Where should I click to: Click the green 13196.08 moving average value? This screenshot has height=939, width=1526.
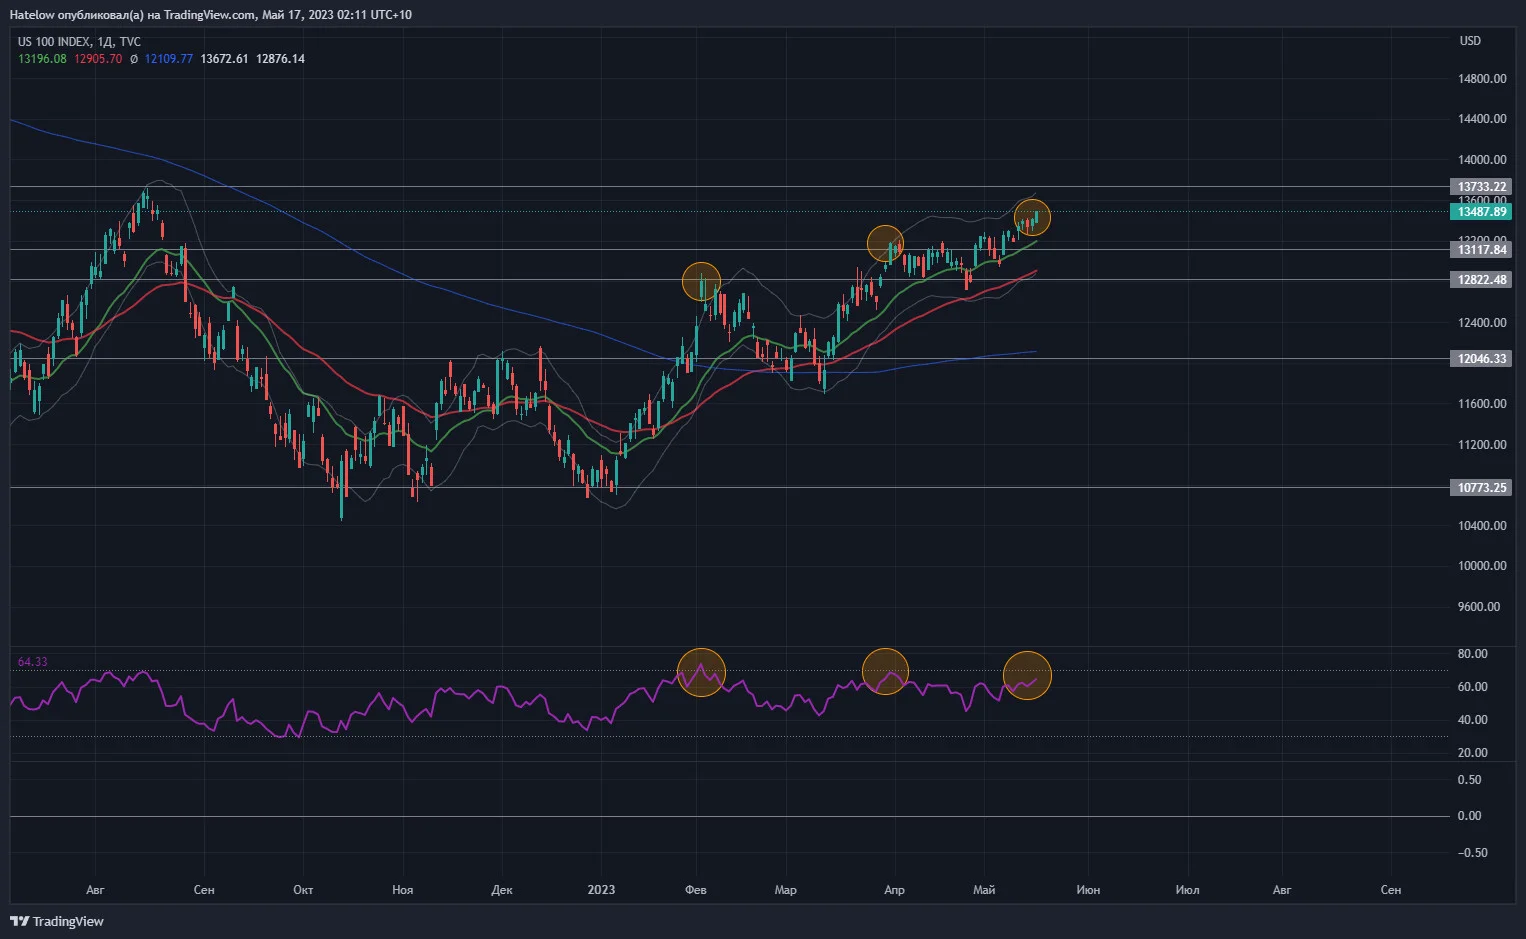(42, 59)
